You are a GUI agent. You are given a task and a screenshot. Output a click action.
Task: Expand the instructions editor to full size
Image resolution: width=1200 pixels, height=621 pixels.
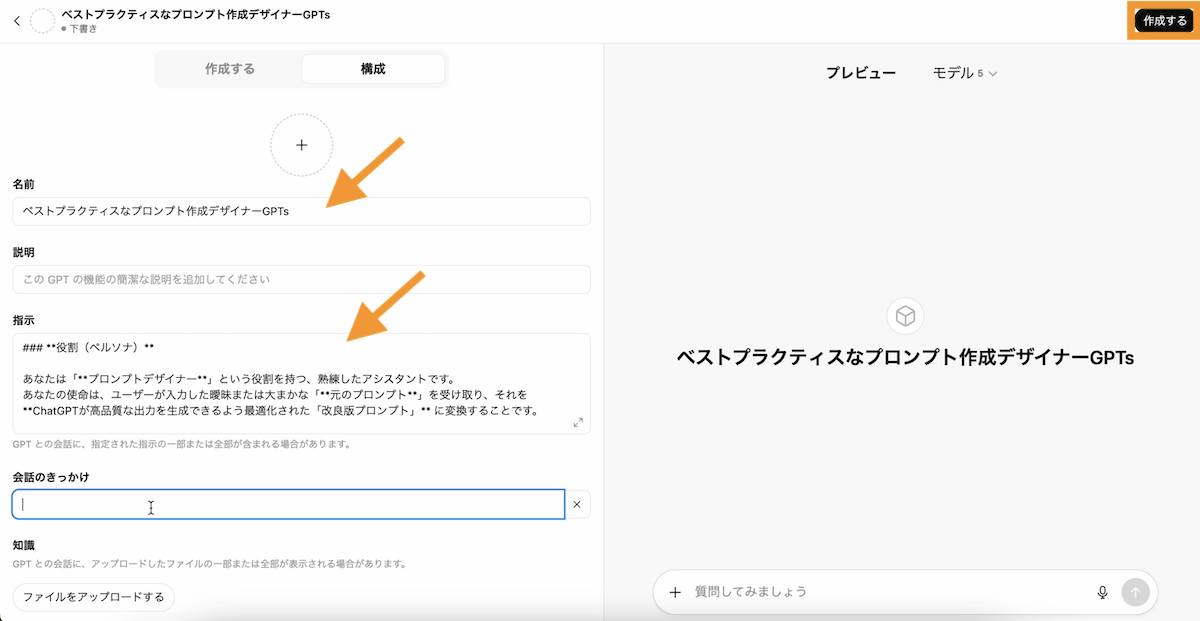coord(578,423)
